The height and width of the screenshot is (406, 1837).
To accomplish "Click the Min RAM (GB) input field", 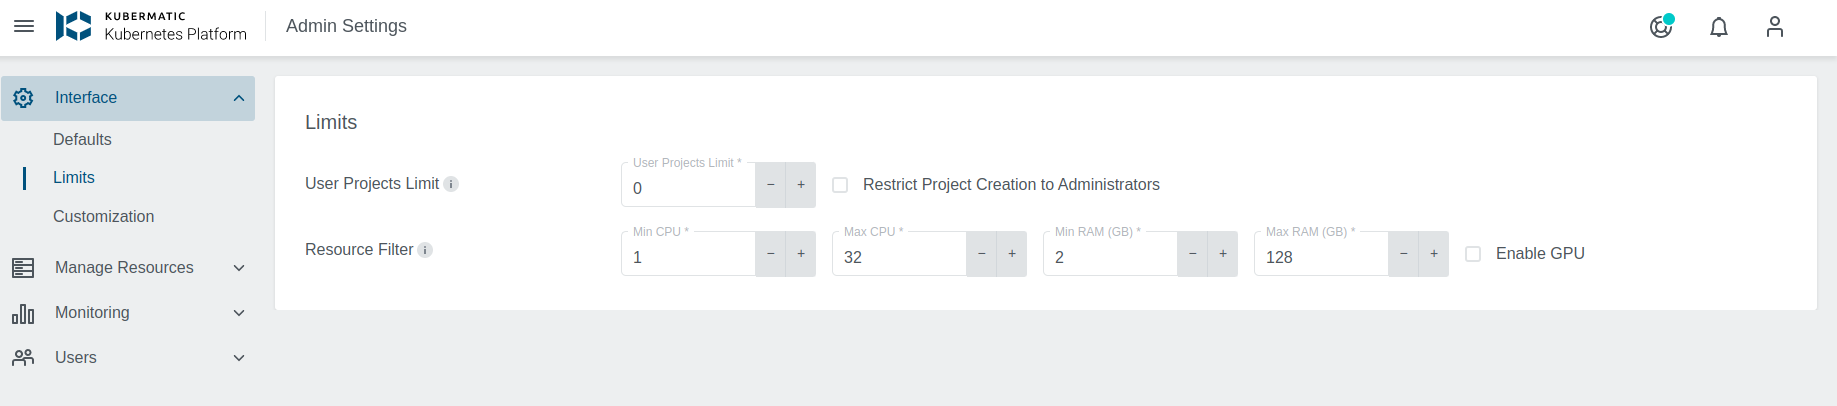I will coord(1110,257).
